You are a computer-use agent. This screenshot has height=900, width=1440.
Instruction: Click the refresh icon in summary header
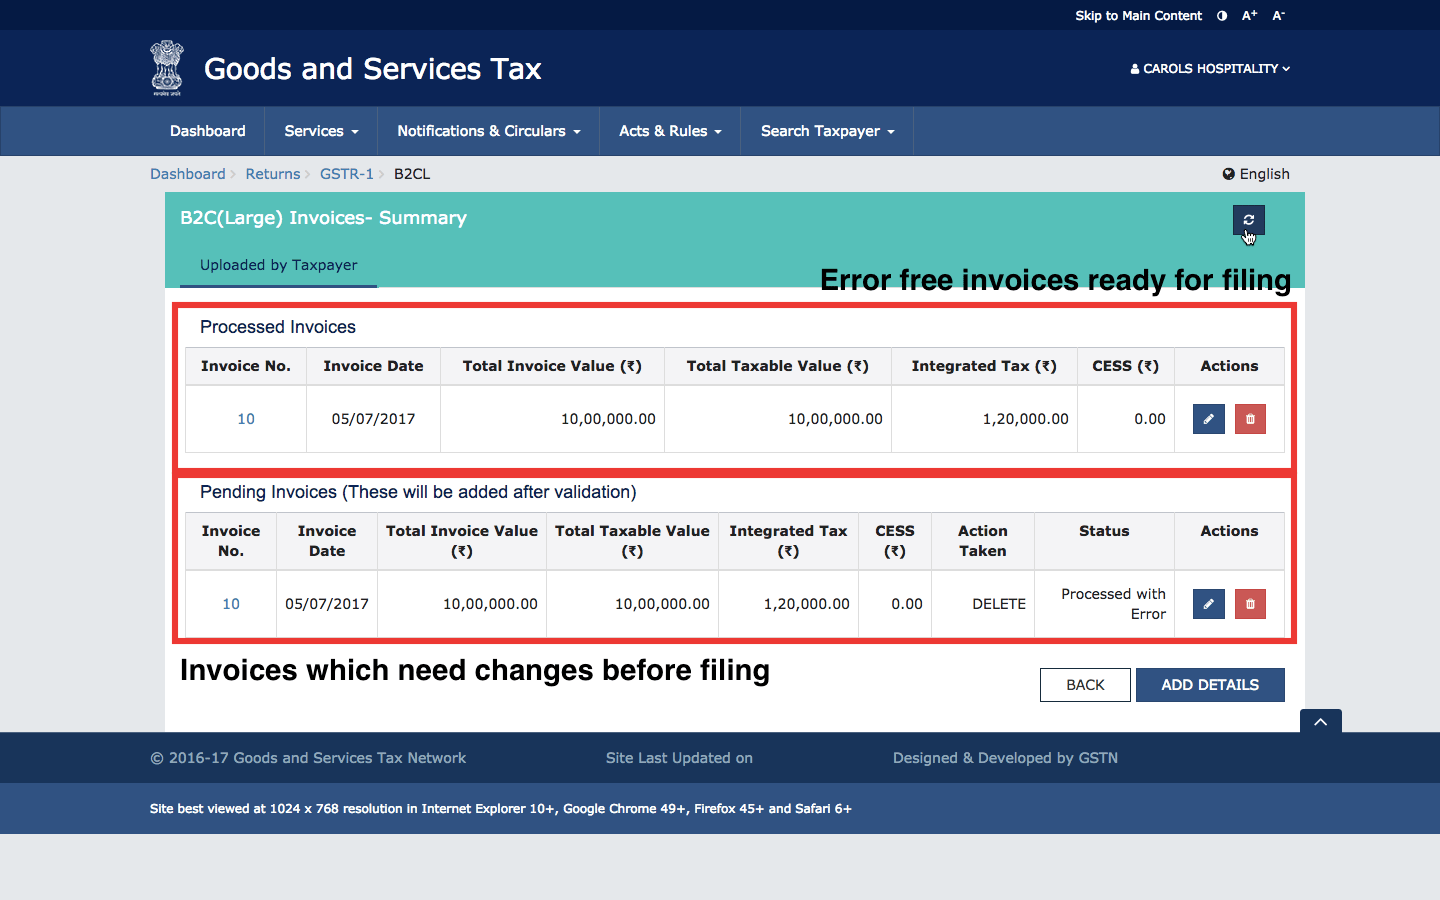(x=1248, y=220)
